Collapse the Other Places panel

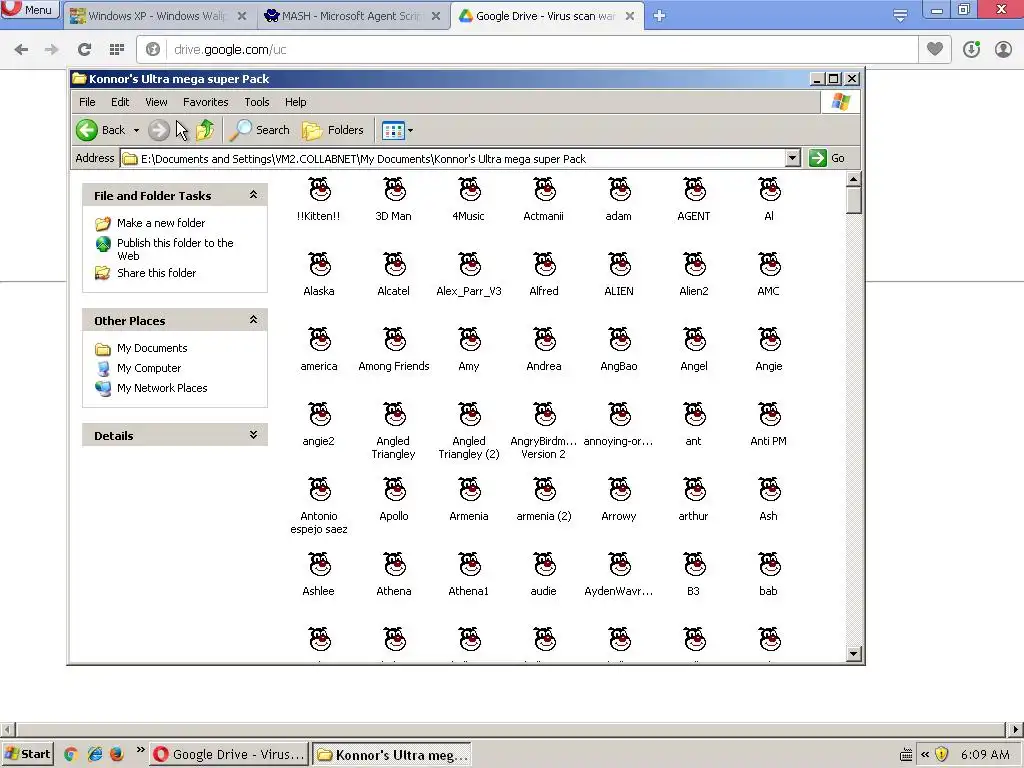(253, 320)
